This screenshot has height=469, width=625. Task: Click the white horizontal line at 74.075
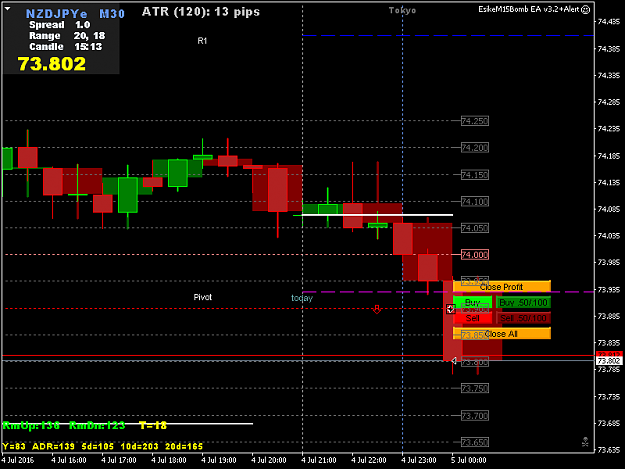click(377, 215)
